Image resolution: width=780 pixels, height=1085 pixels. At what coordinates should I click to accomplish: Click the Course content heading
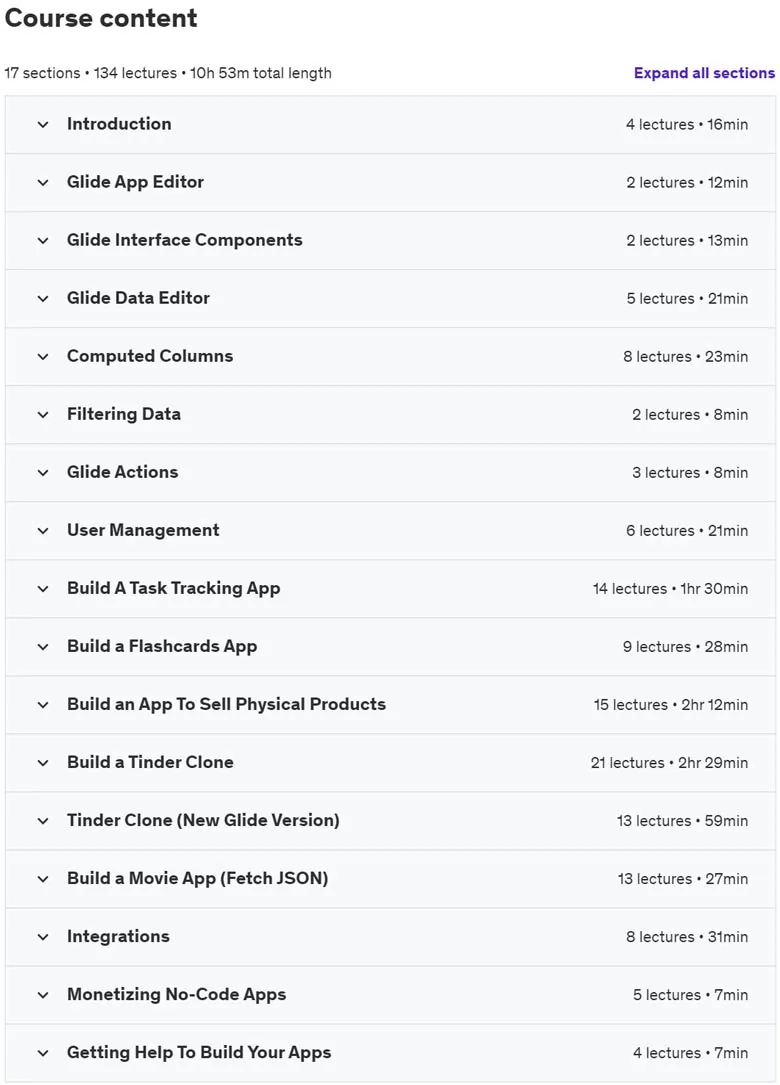[x=101, y=18]
